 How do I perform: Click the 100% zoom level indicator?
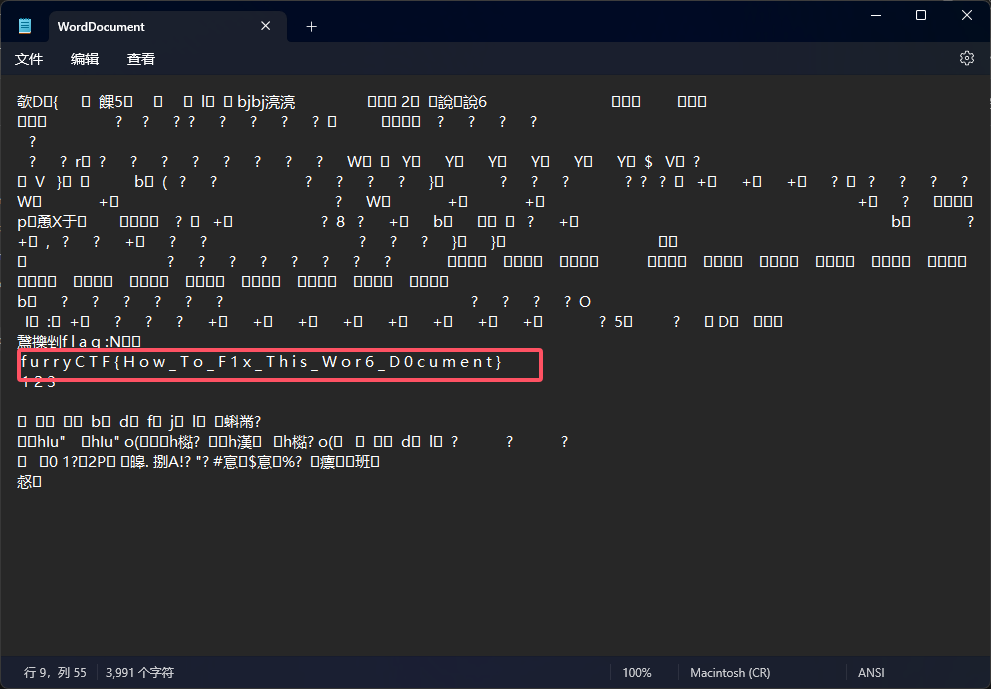(637, 673)
